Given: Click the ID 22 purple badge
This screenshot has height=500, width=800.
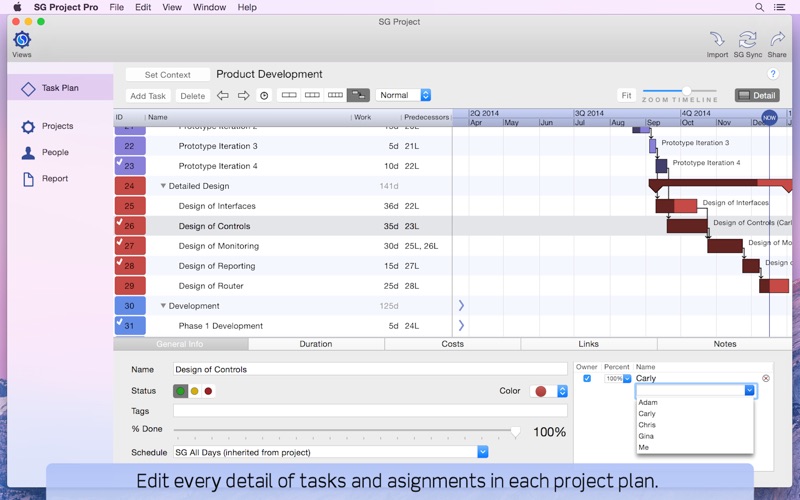Looking at the screenshot, I should tap(130, 146).
